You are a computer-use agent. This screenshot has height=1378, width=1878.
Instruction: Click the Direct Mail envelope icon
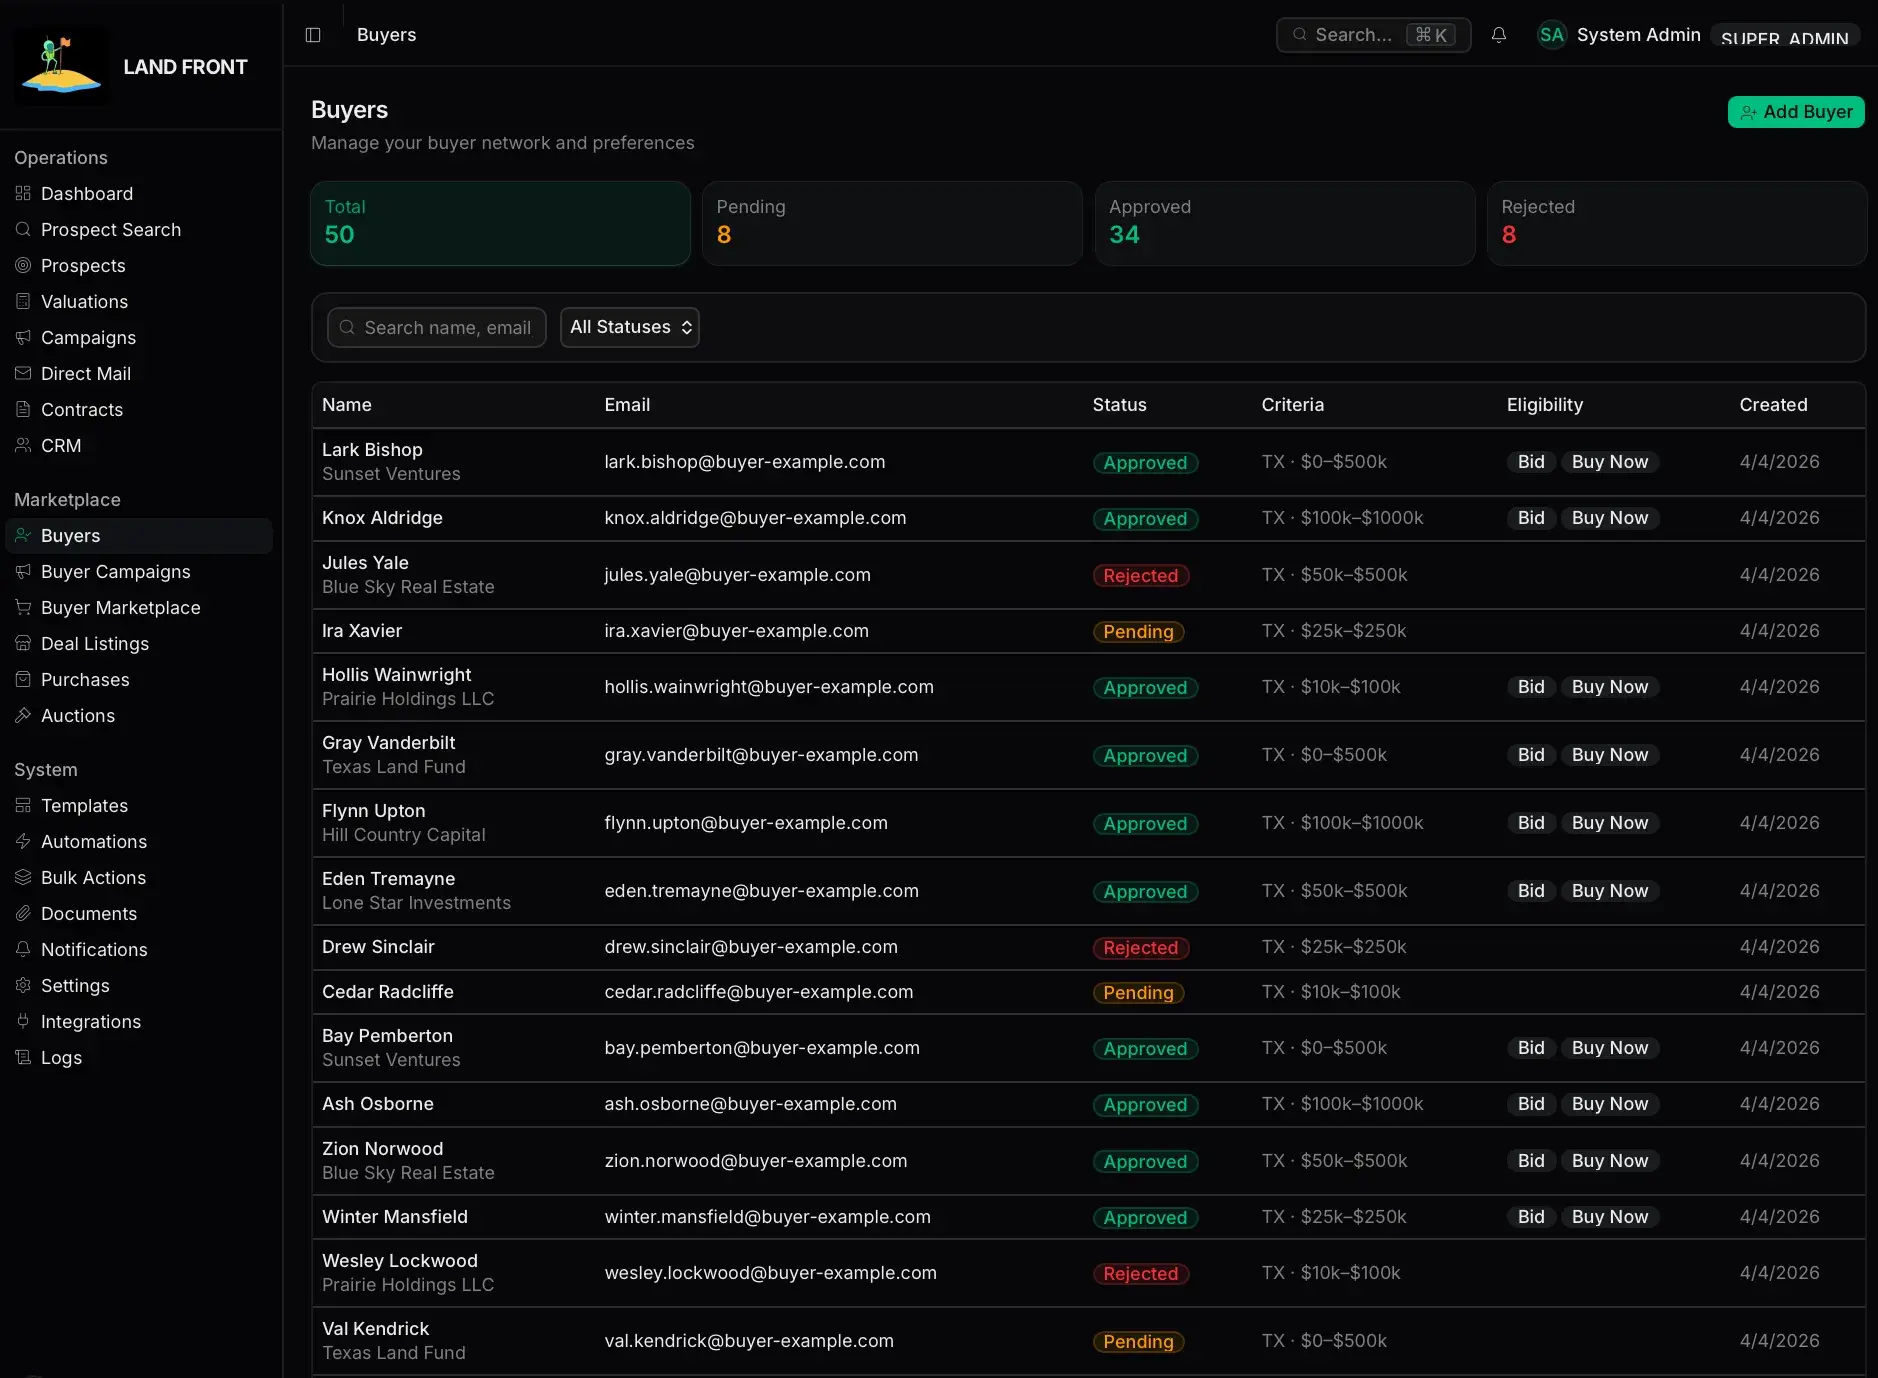tap(23, 373)
